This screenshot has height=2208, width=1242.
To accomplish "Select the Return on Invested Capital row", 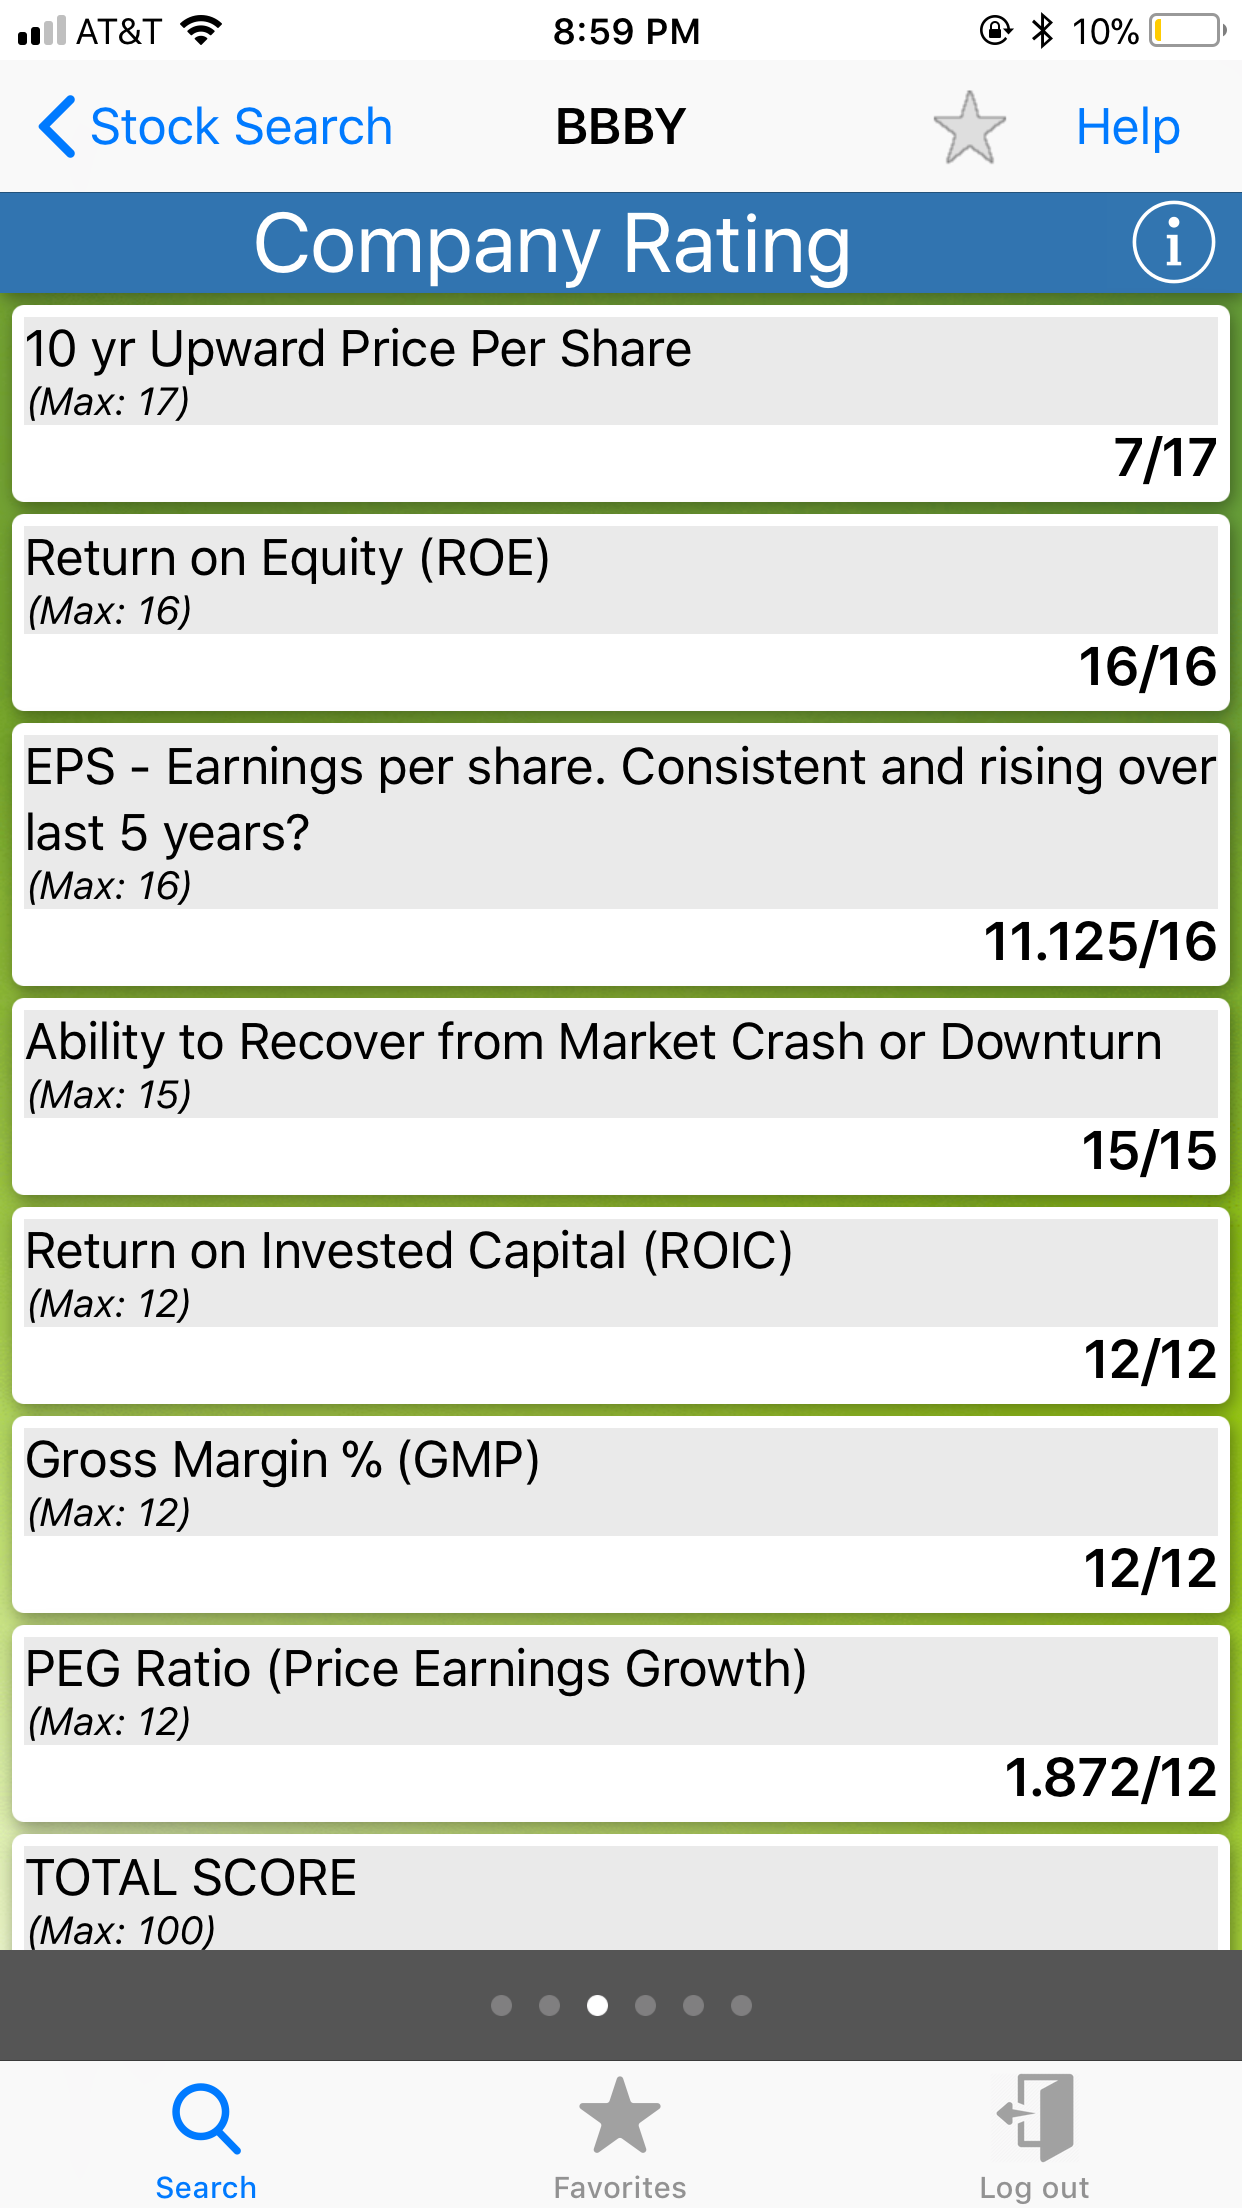I will [x=620, y=1305].
